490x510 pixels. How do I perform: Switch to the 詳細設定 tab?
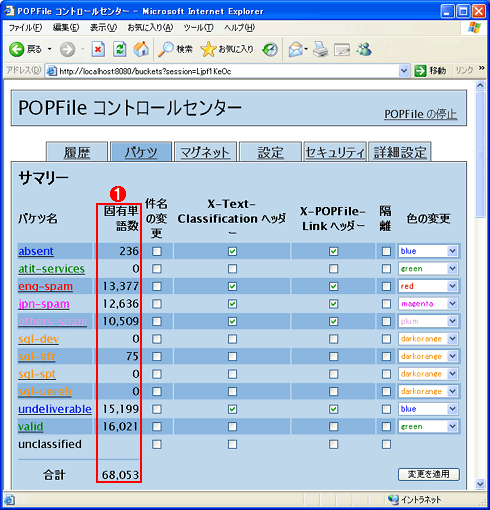point(400,153)
